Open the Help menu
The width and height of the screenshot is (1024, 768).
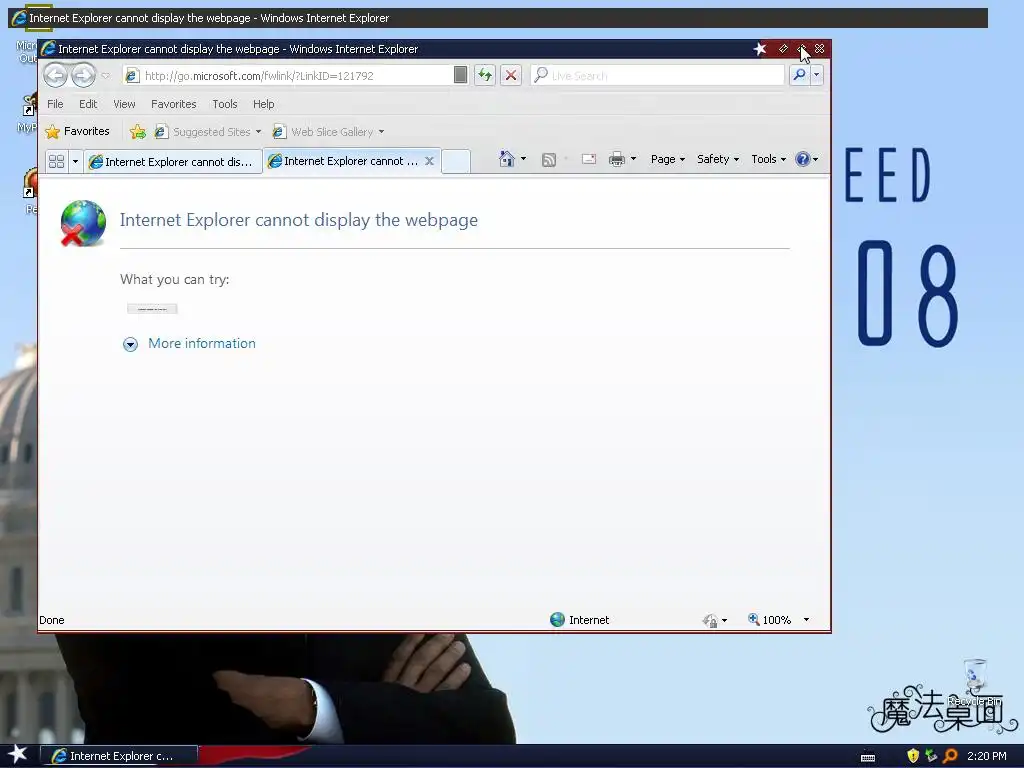pos(263,104)
